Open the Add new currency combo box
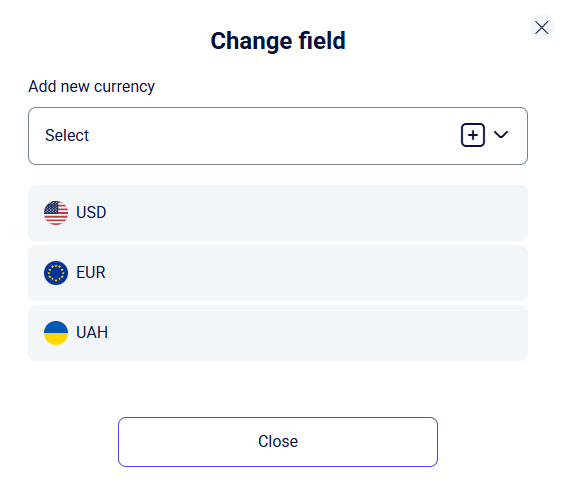This screenshot has width=565, height=485. [278, 136]
